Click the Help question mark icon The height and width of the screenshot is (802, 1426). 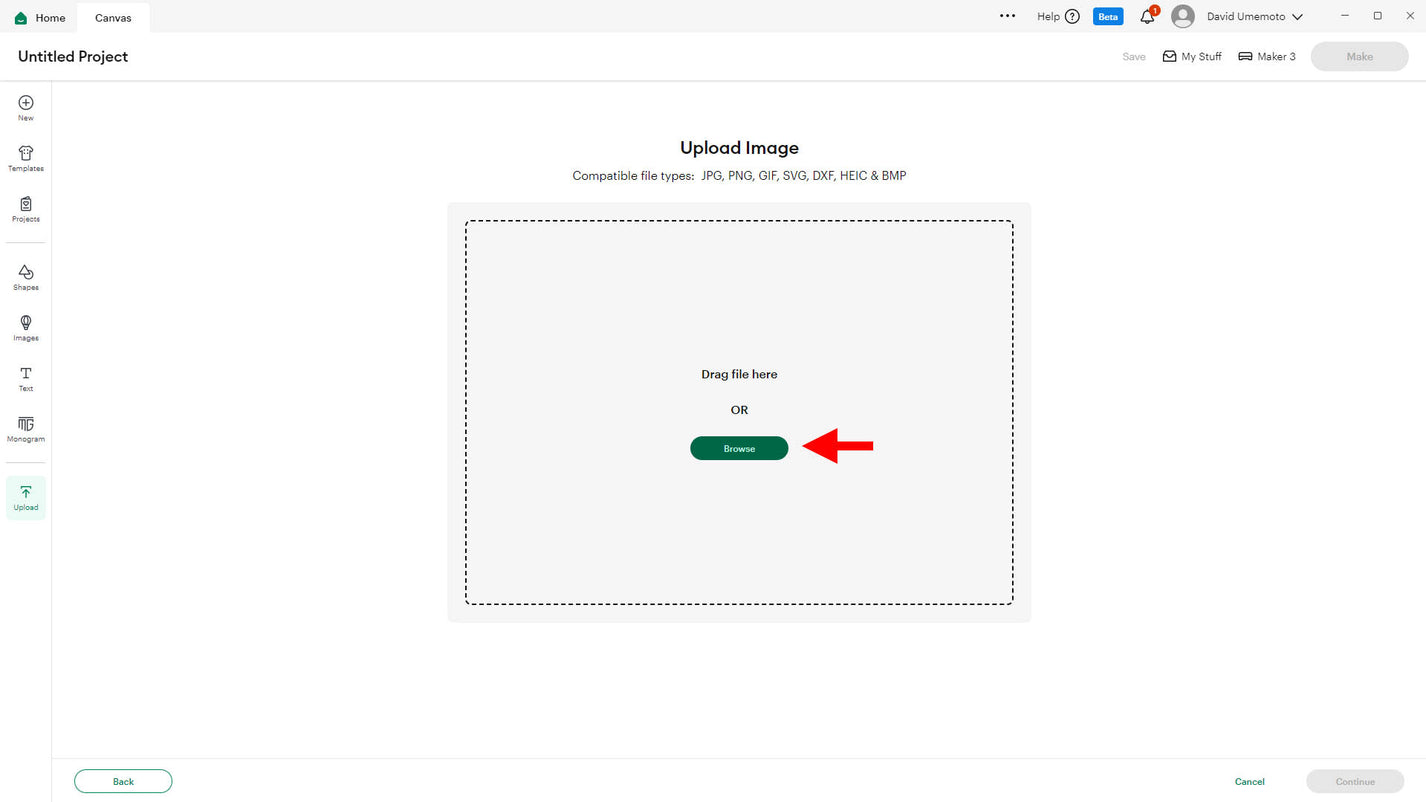point(1072,17)
